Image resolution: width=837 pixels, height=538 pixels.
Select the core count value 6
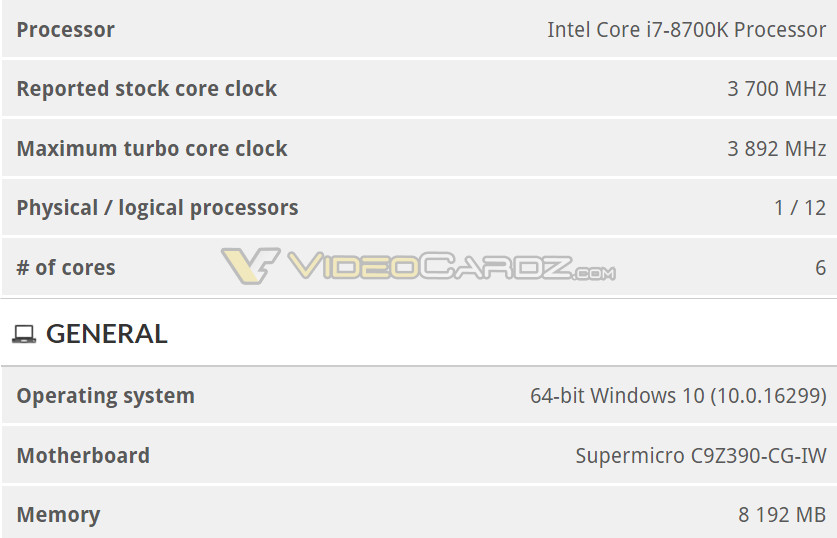[x=820, y=268]
